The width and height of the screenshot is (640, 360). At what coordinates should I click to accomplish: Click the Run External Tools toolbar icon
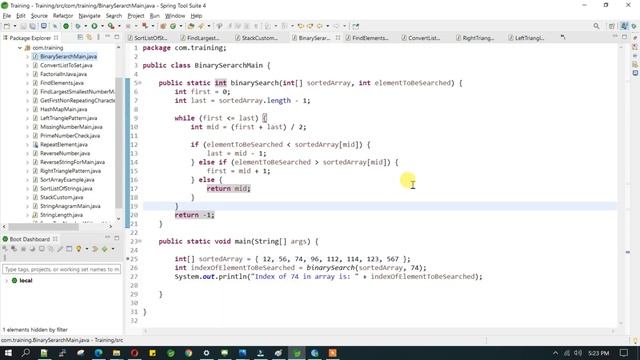pyautogui.click(x=111, y=26)
